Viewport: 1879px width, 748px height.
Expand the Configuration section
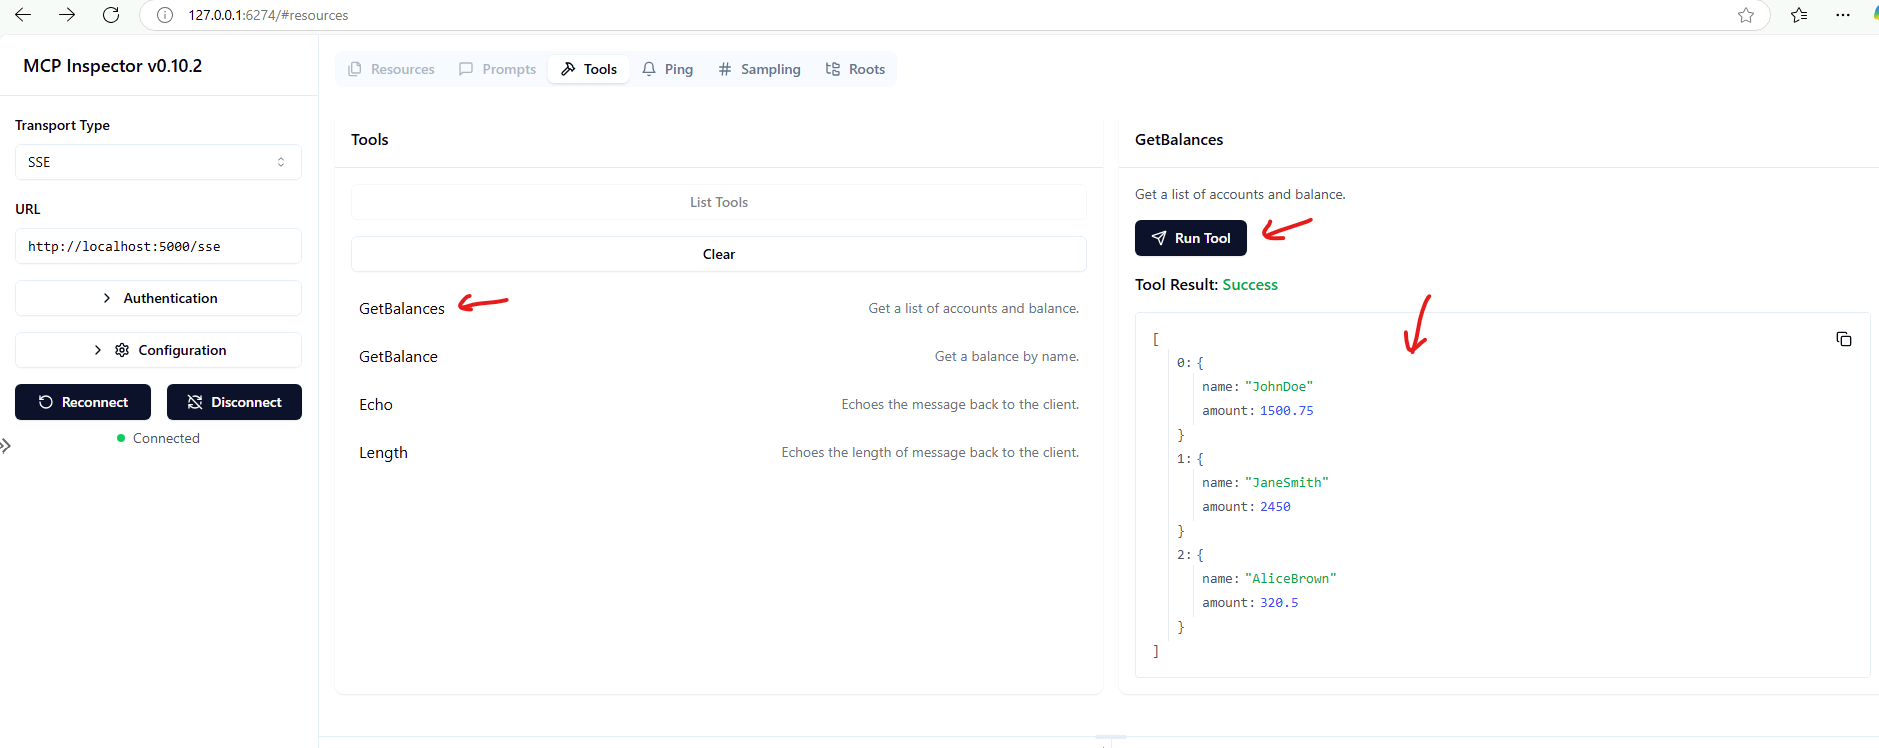[158, 350]
